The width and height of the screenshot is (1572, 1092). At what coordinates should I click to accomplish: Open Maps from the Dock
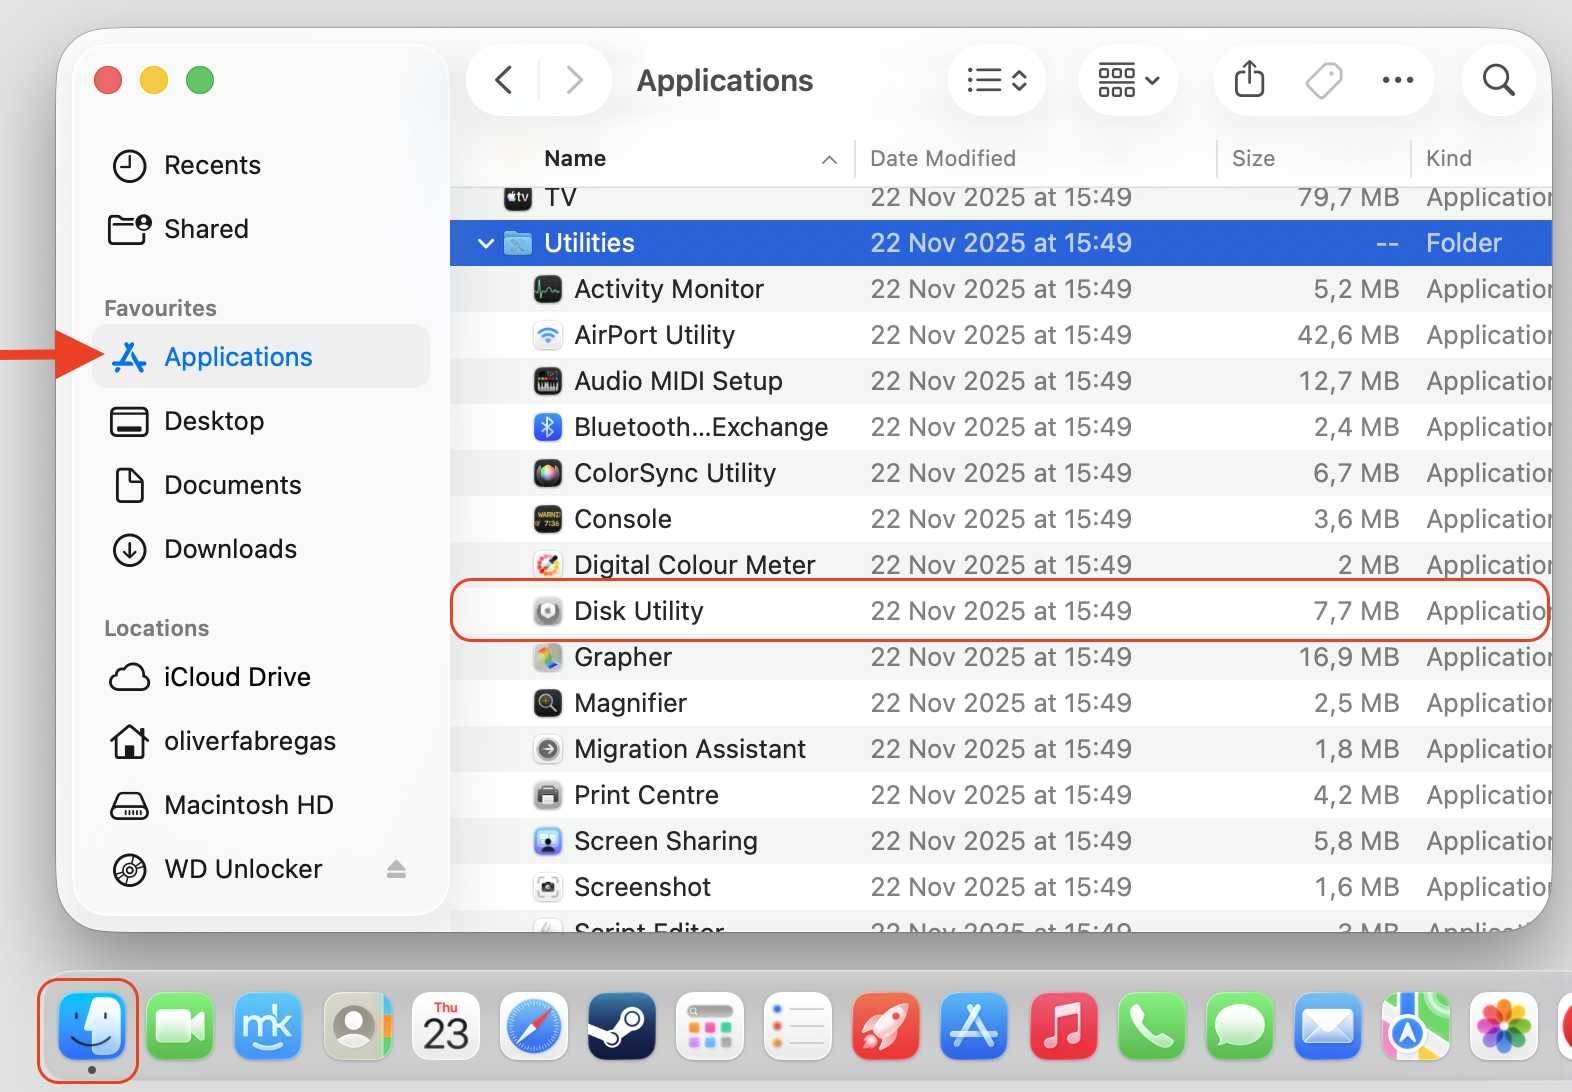[1416, 1026]
